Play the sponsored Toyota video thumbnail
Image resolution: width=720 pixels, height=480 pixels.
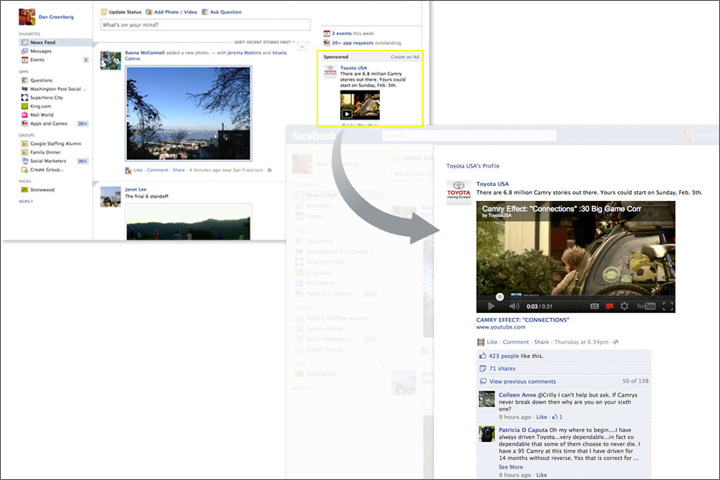pos(360,105)
